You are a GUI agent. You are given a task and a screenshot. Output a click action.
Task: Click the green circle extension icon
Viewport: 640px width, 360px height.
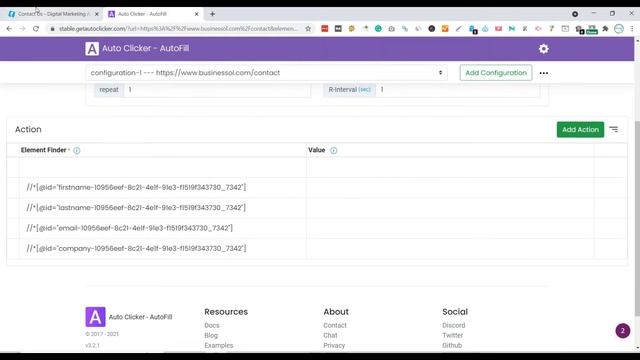(378, 29)
